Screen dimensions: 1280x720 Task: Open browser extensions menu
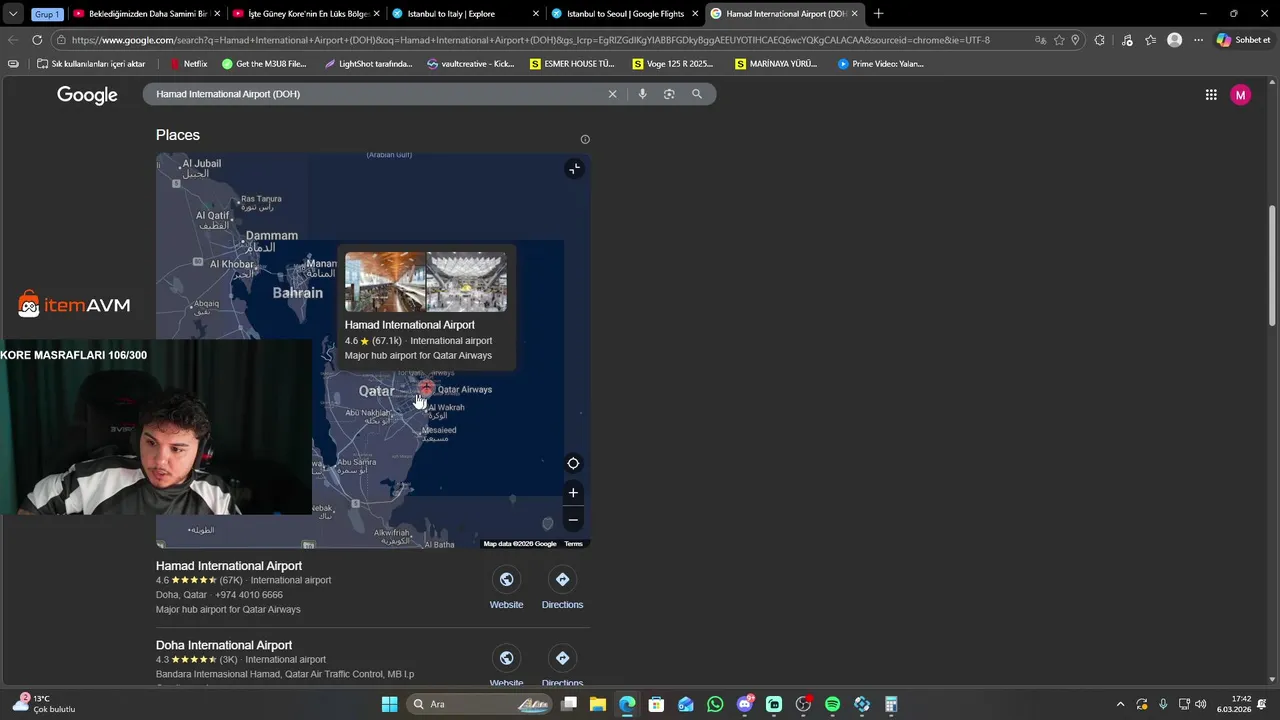click(1100, 40)
